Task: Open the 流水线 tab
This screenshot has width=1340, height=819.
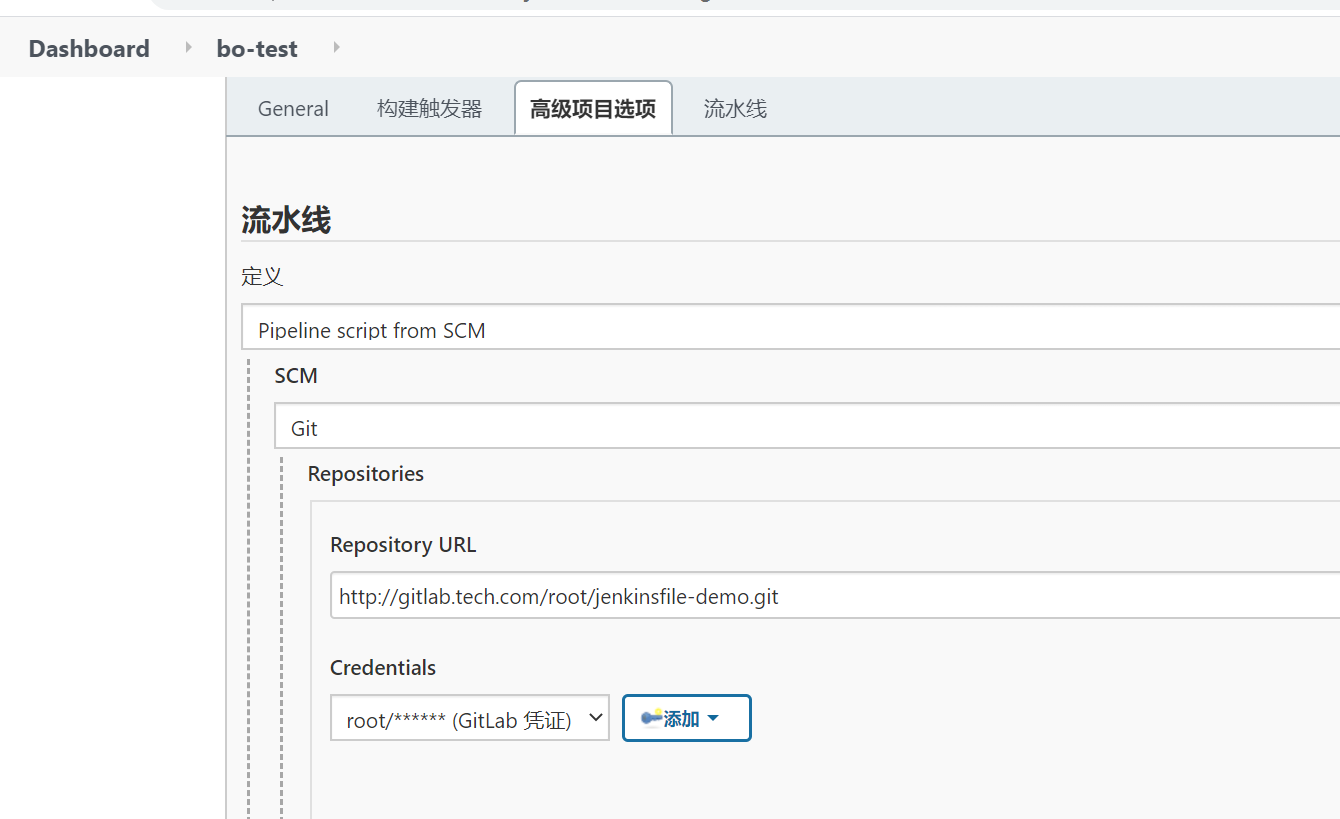Action: [x=734, y=108]
